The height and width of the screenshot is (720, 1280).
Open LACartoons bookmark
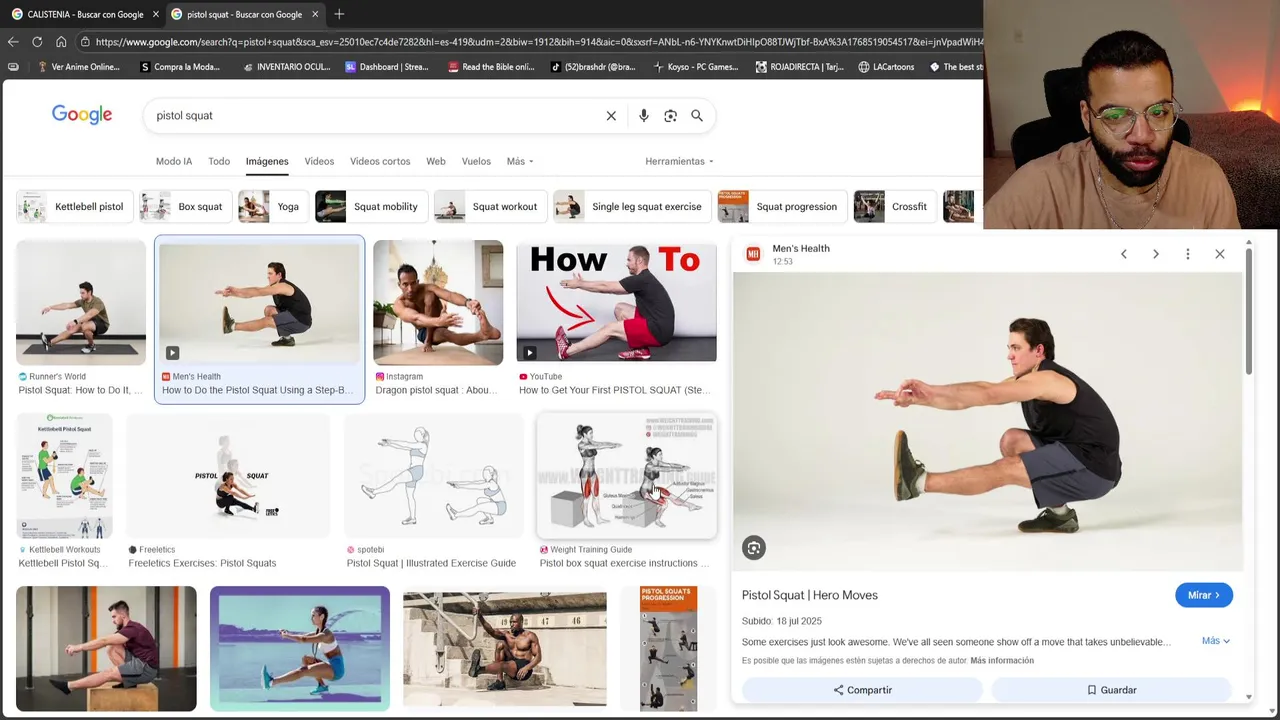click(x=886, y=67)
